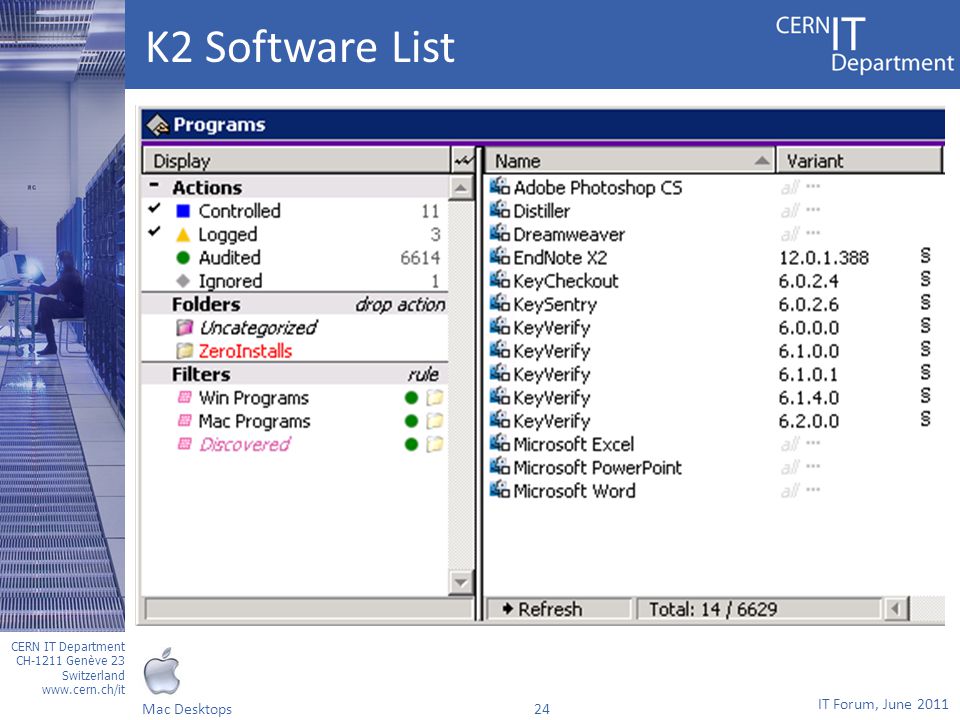Image resolution: width=960 pixels, height=720 pixels.
Task: Click the yellow Logged triangle marker
Action: click(182, 234)
